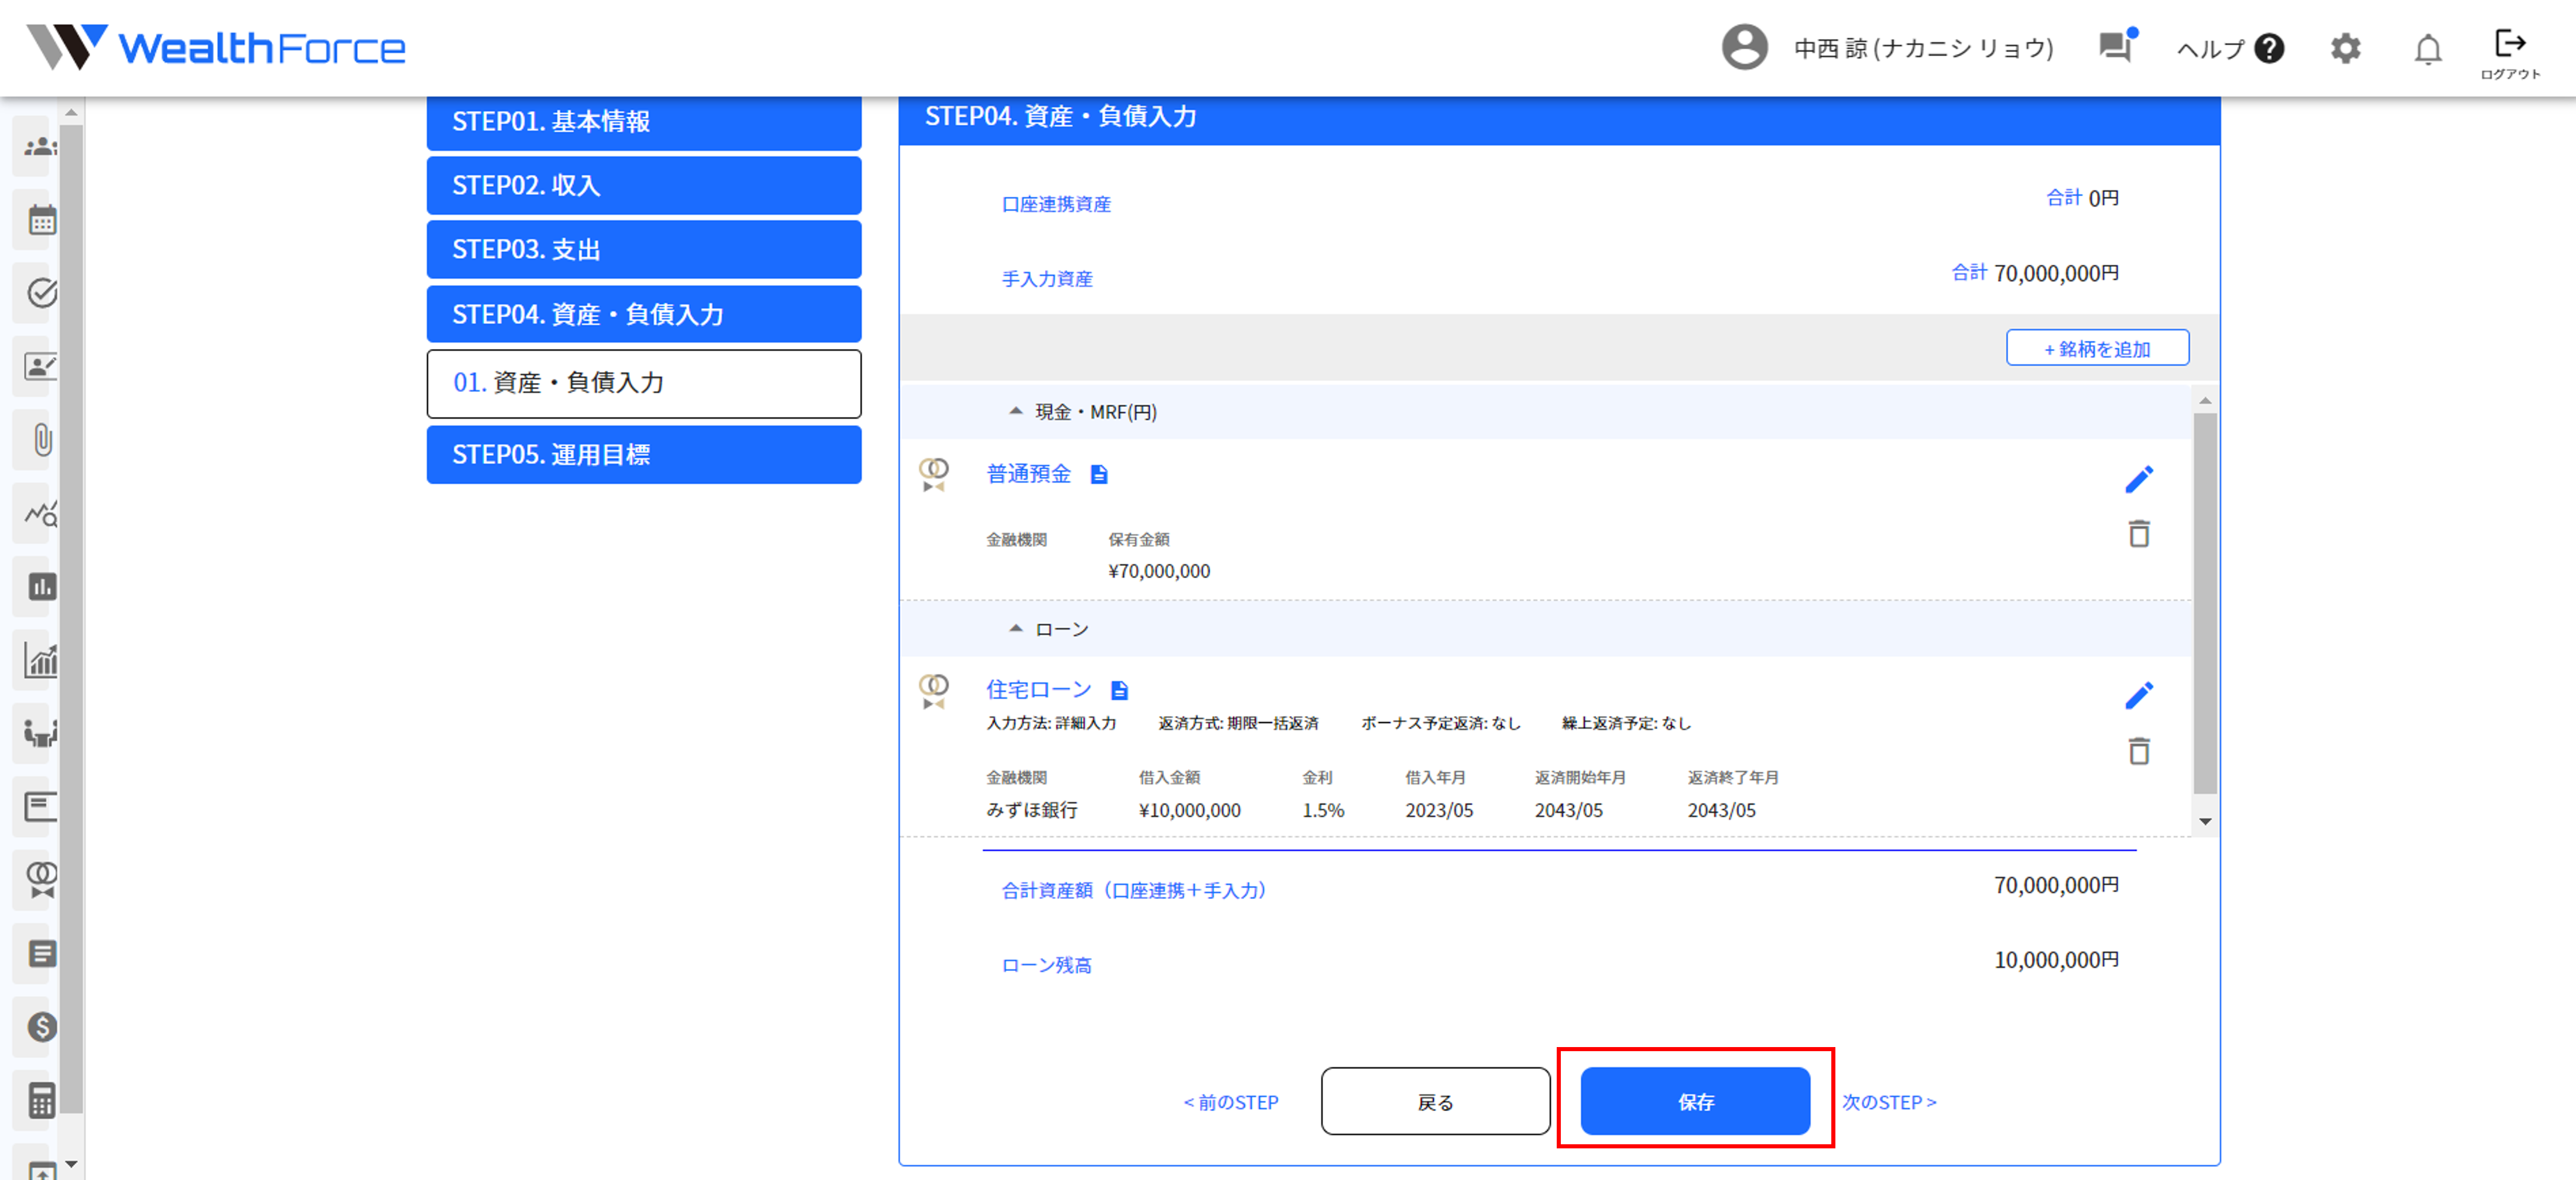
Task: Select STEP04. 資産・負債入力 in step list
Action: click(644, 314)
